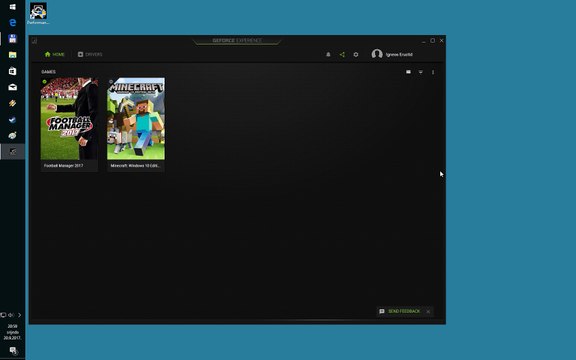Switch to the Drivers tab
The height and width of the screenshot is (360, 576).
(90, 54)
